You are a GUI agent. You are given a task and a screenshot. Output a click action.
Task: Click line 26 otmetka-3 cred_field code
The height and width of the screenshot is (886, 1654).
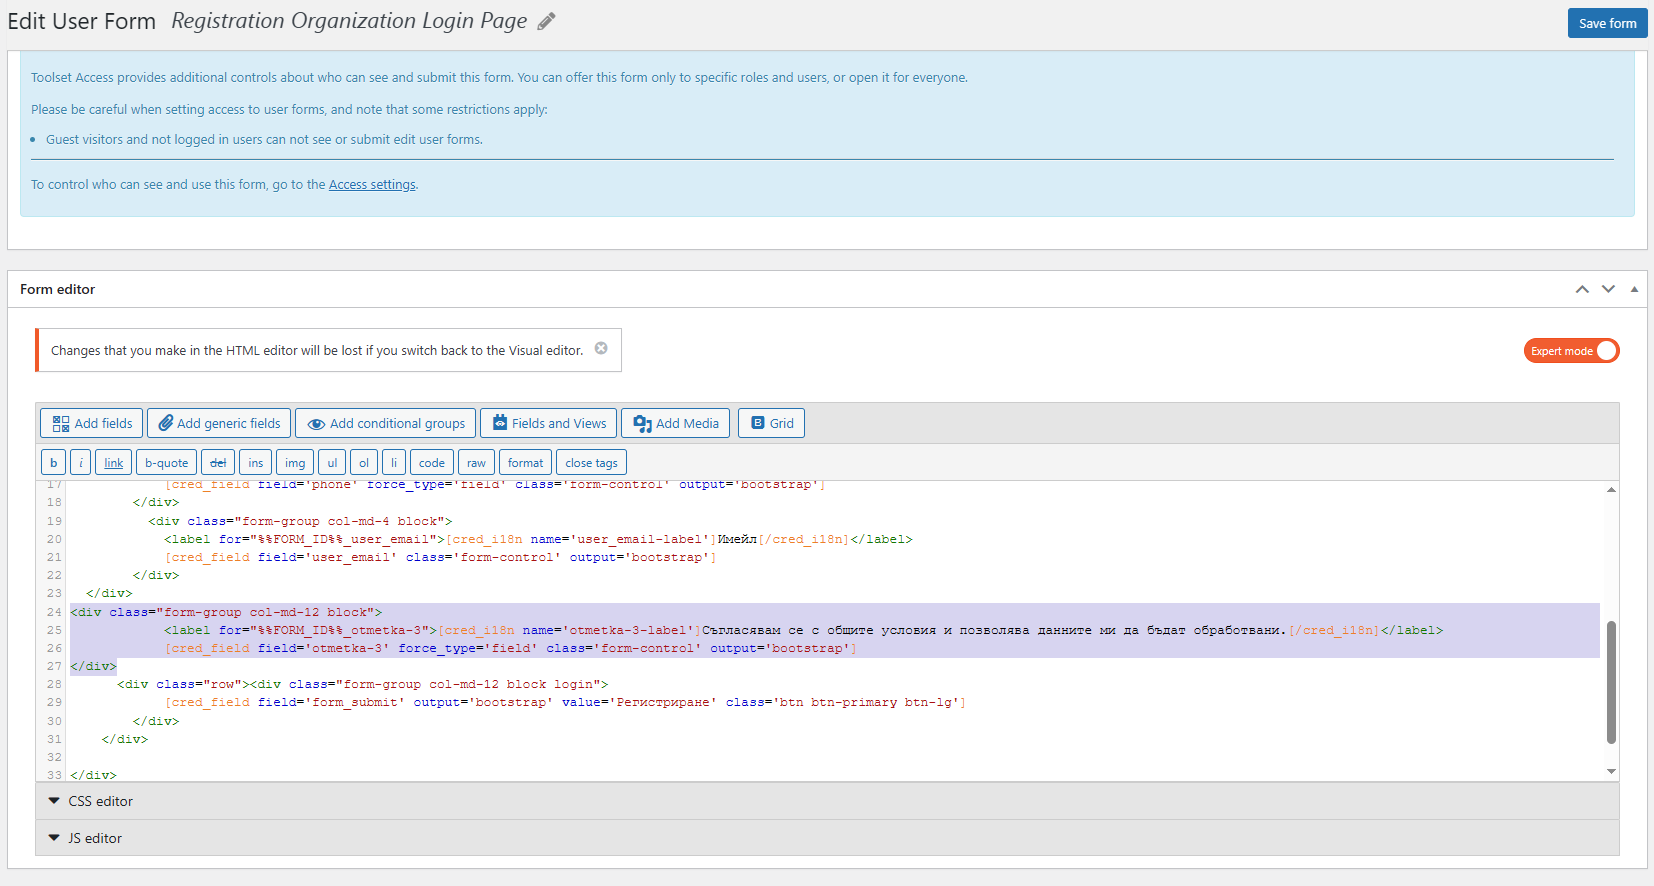pos(510,648)
